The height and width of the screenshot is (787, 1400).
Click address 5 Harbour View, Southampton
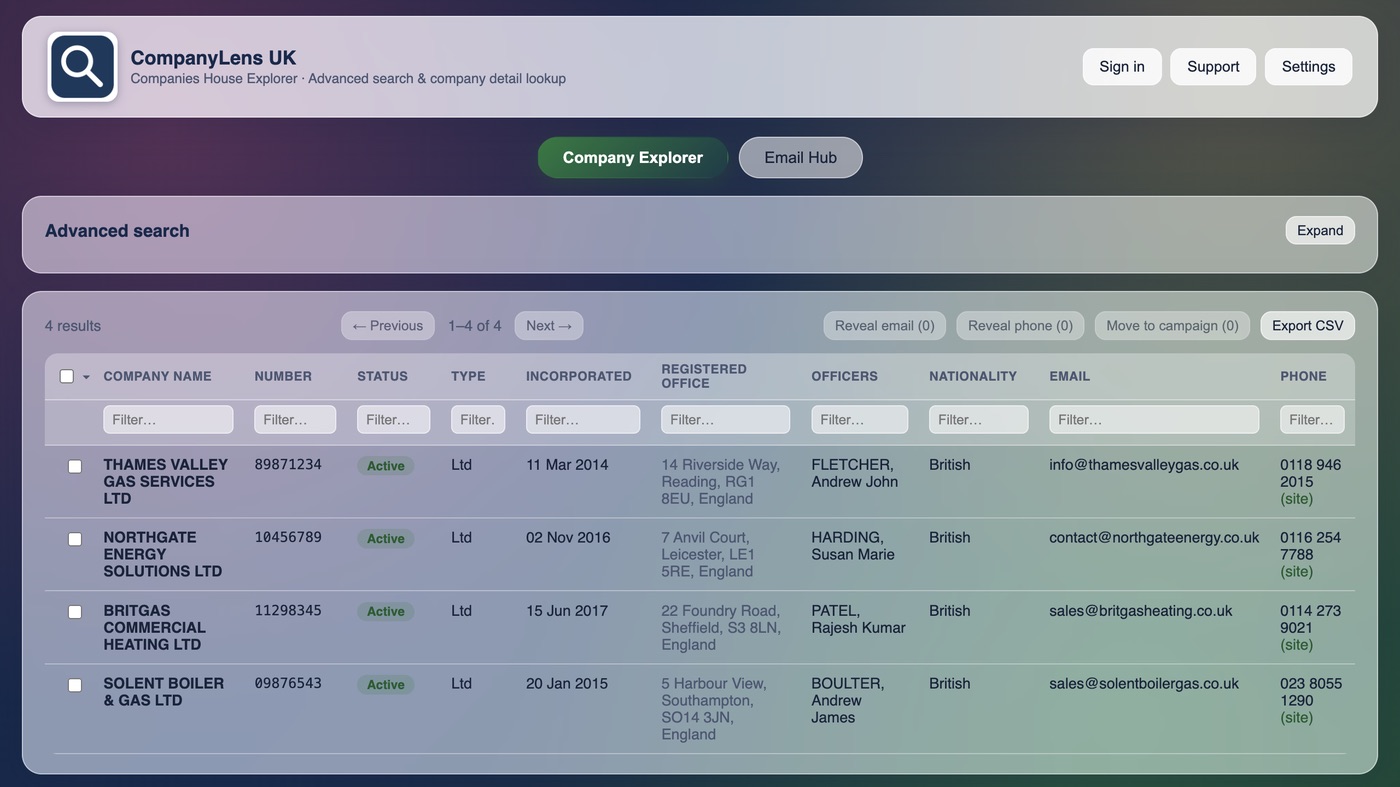coord(714,709)
